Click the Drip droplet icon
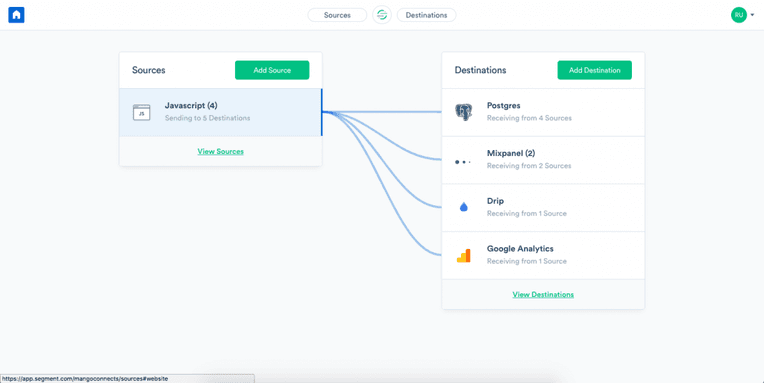The image size is (764, 383). click(x=463, y=207)
